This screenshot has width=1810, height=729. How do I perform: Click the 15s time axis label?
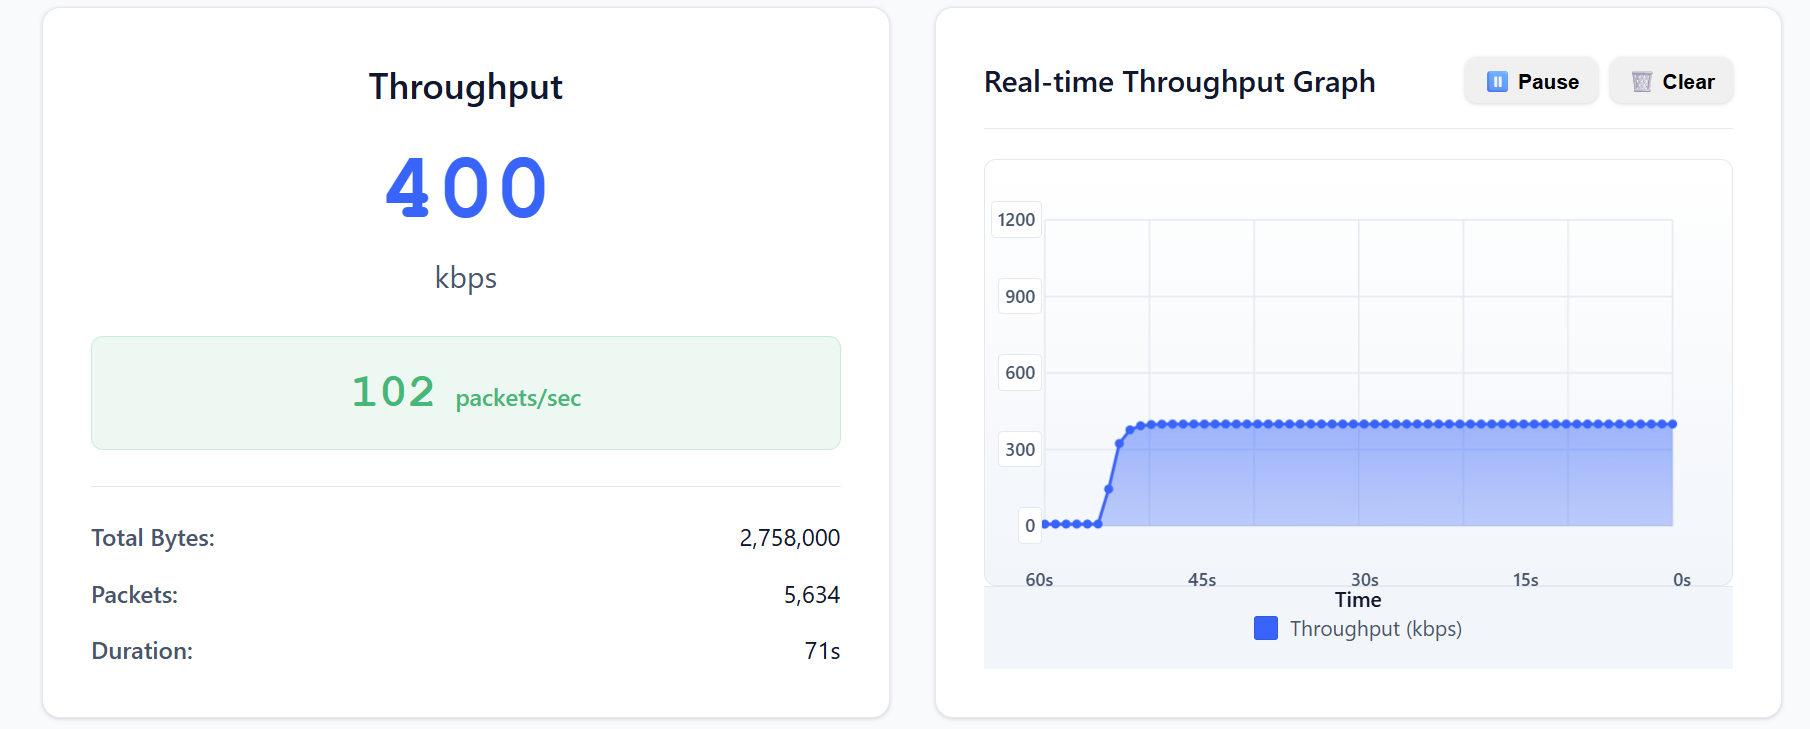pos(1525,580)
